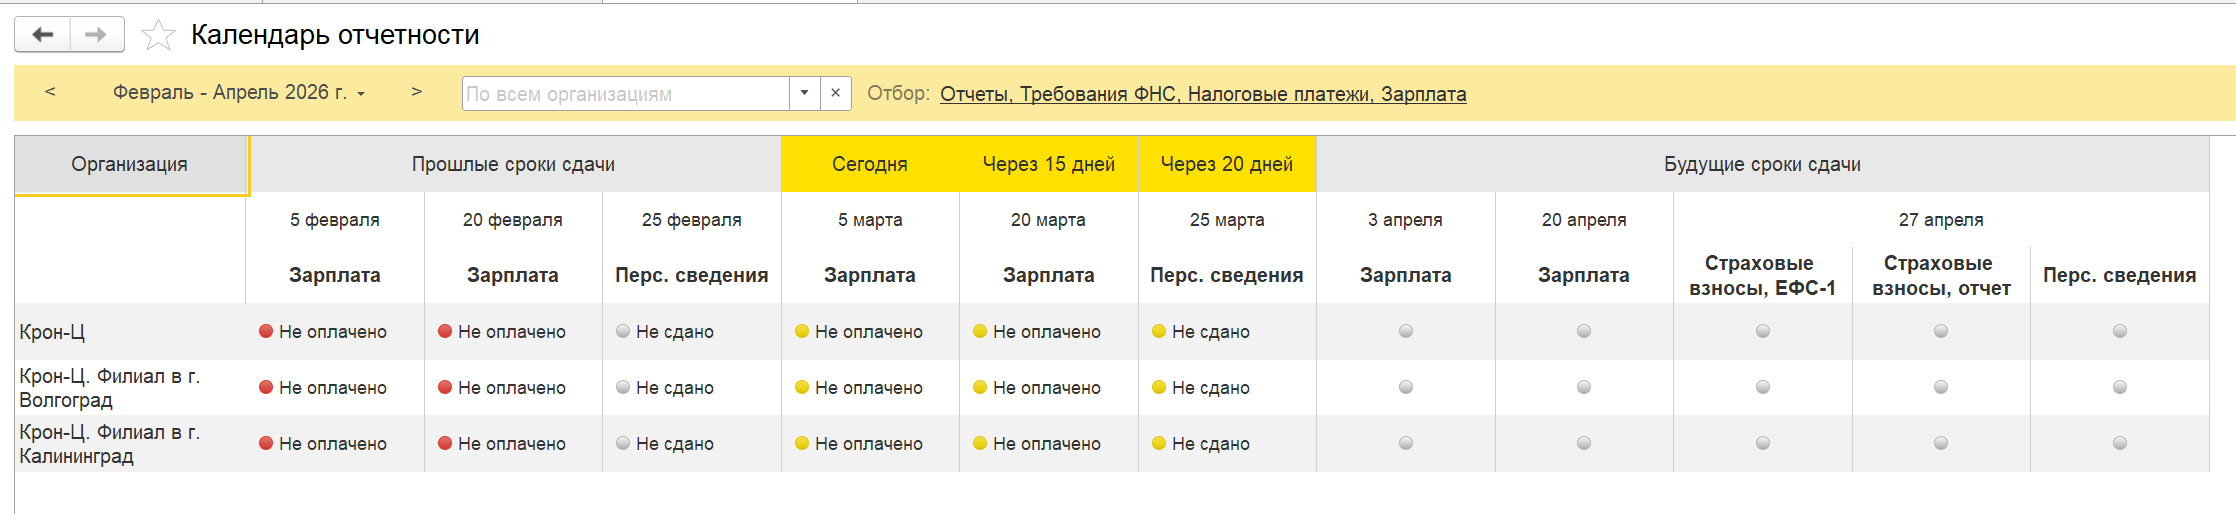Open Крон-Ц Волгоград unpaid salary for 20 февраля
The width and height of the screenshot is (2236, 514).
[502, 388]
